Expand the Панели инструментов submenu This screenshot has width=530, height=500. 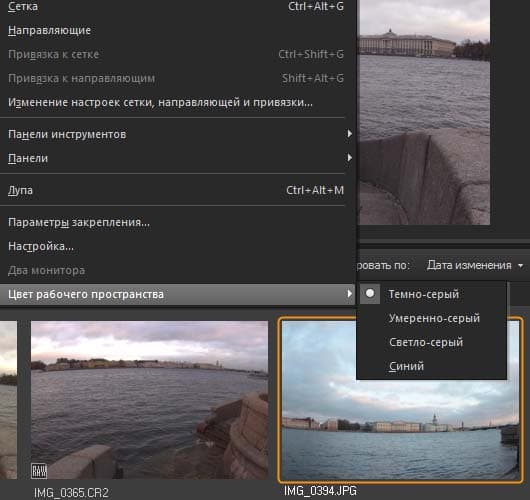[176, 134]
